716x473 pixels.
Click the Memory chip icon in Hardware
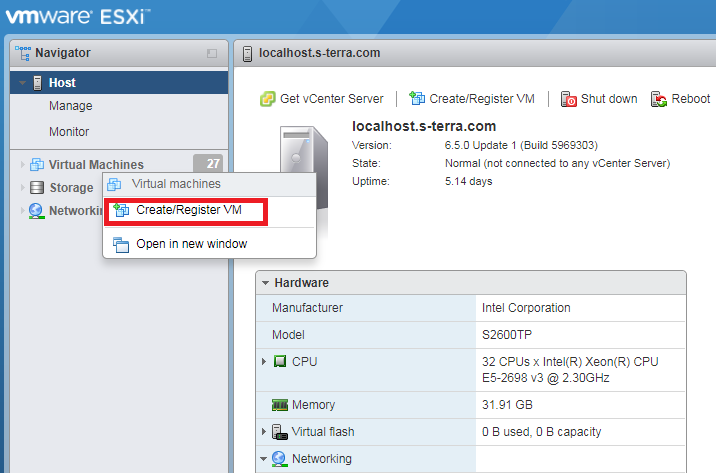(280, 406)
